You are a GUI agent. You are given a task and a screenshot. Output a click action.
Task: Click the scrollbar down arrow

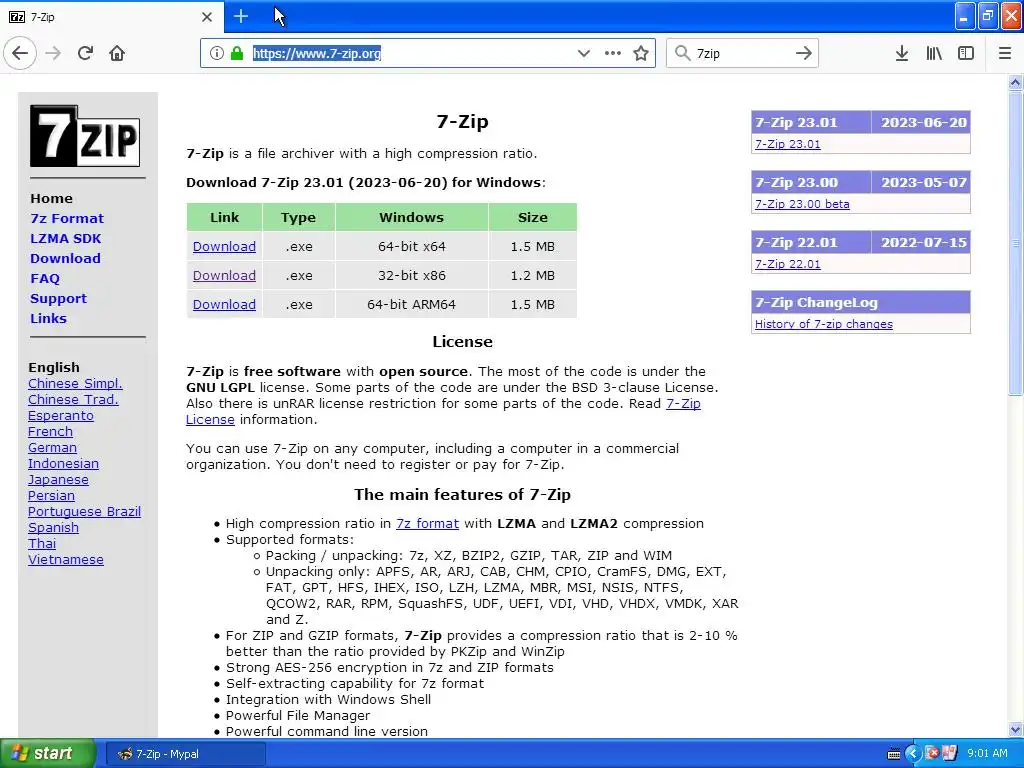(x=1016, y=729)
